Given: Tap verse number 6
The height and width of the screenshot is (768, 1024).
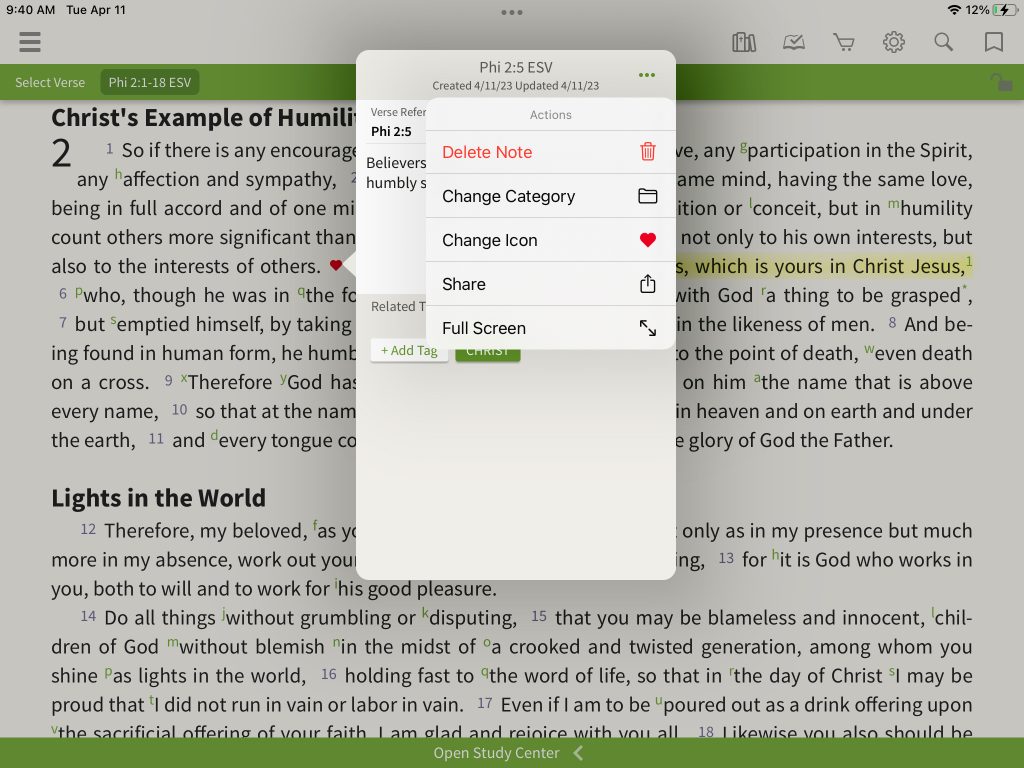Looking at the screenshot, I should [x=63, y=293].
